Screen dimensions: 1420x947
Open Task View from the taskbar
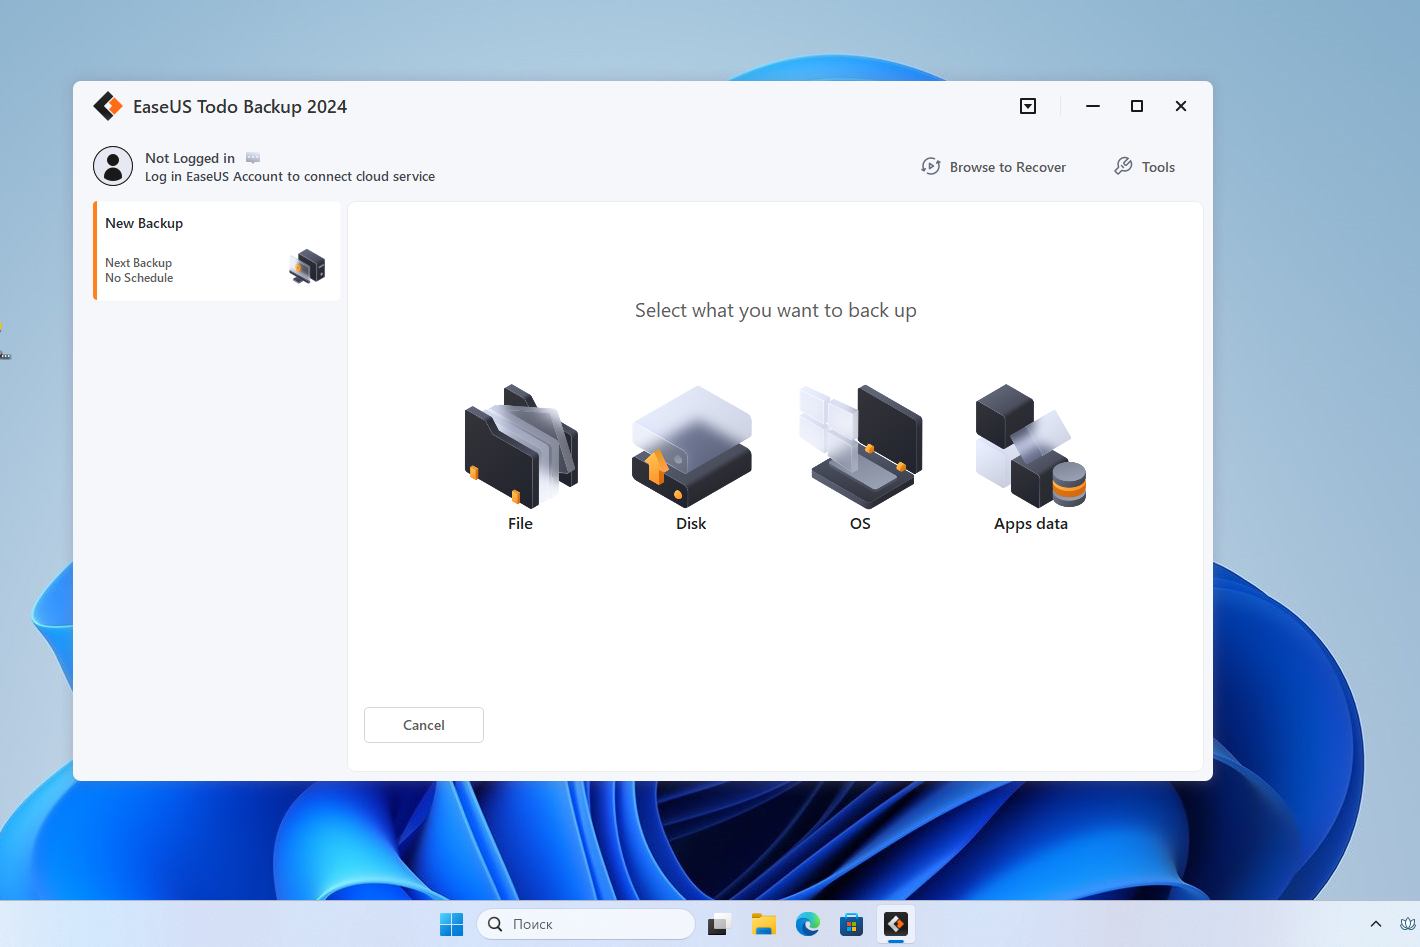(719, 924)
